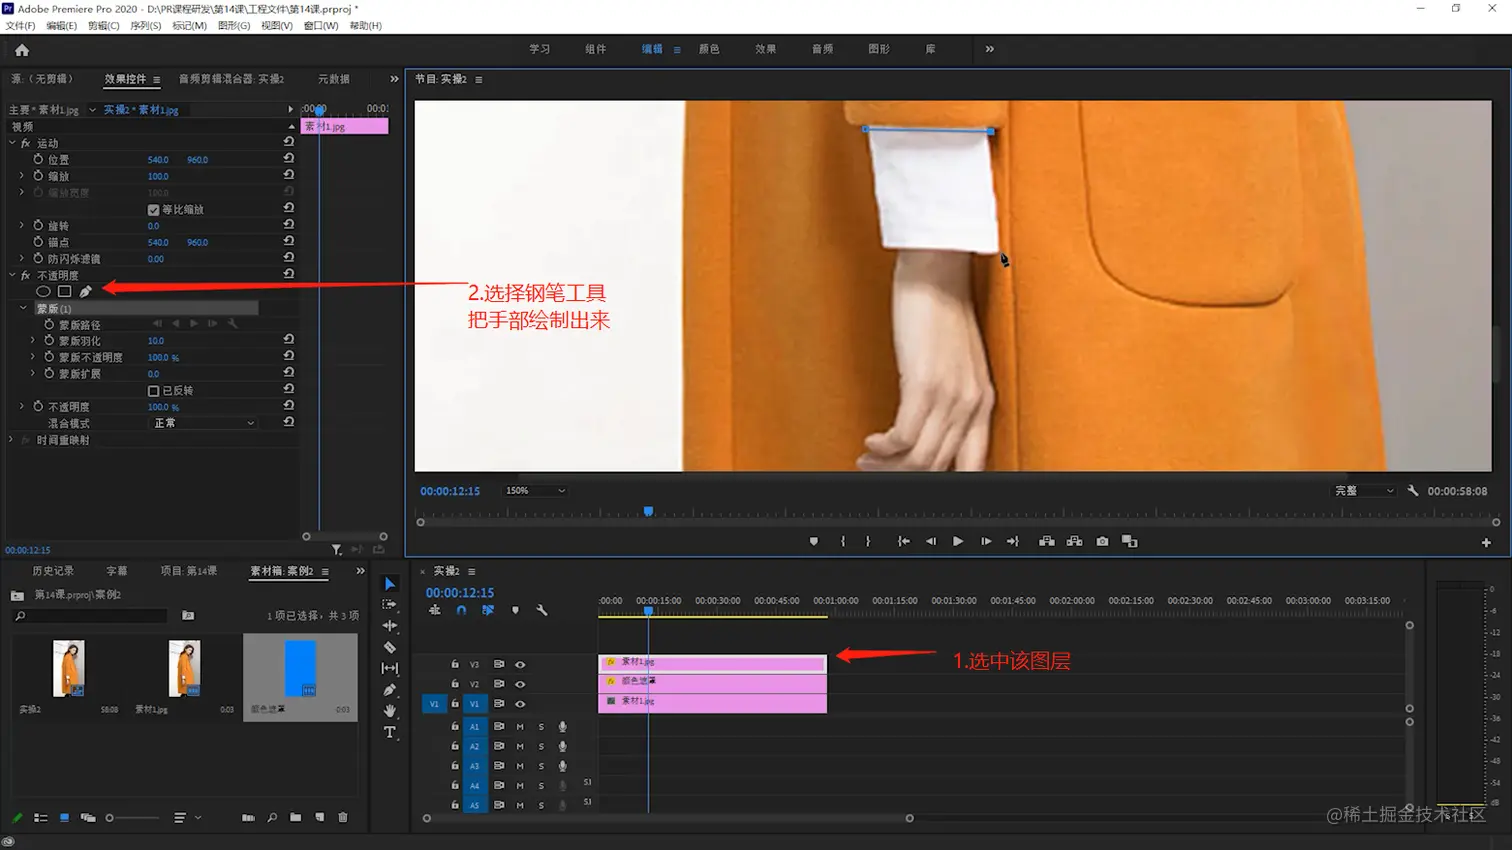The height and width of the screenshot is (850, 1512).
Task: Show more workspaces overflow chevrons
Action: click(989, 49)
